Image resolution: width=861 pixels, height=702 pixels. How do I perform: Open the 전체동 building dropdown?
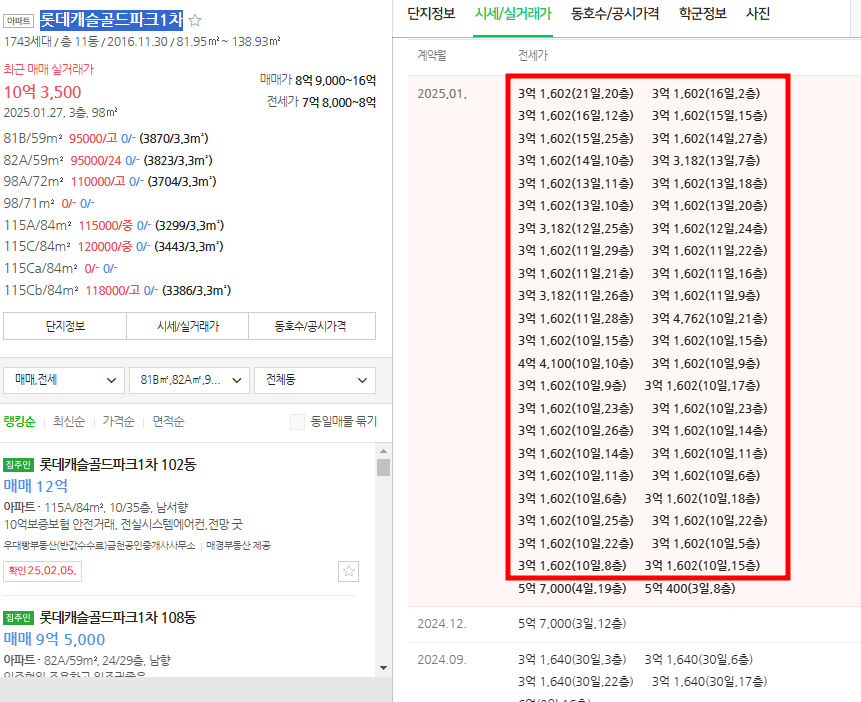pyautogui.click(x=315, y=380)
